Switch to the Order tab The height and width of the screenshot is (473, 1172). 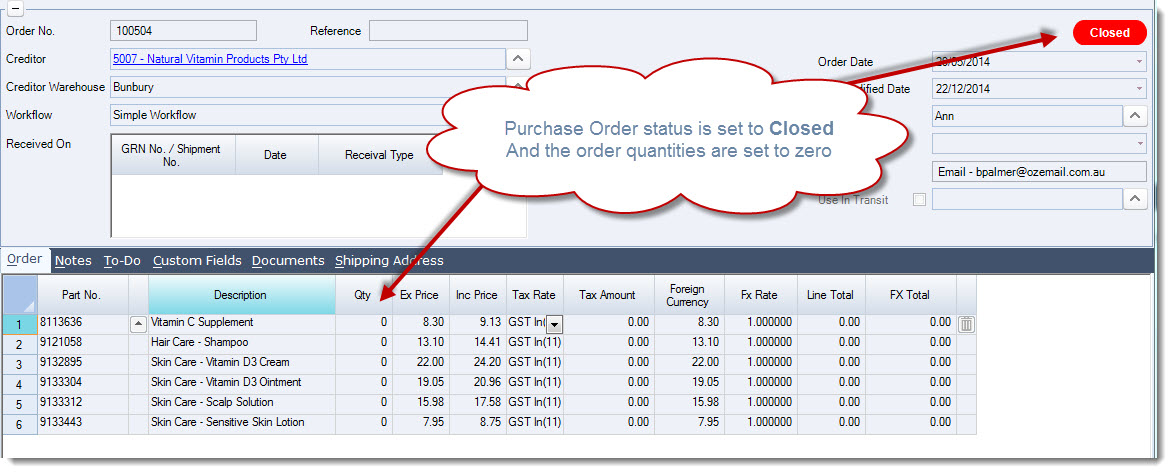click(x=25, y=259)
